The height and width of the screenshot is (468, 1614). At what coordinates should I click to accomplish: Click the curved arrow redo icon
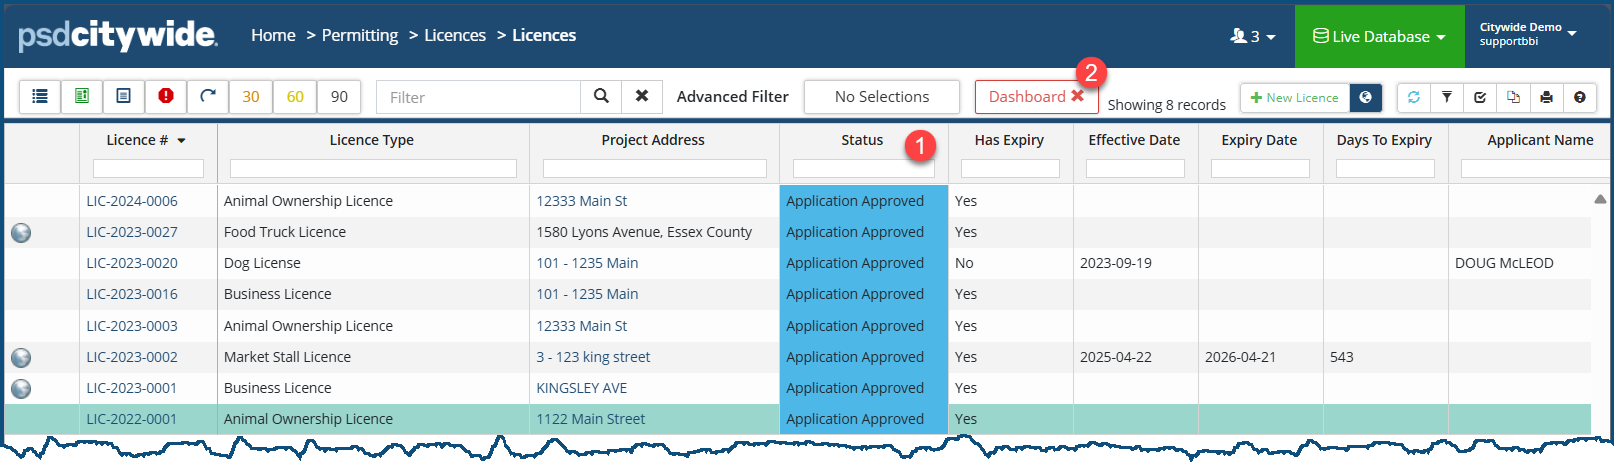208,97
